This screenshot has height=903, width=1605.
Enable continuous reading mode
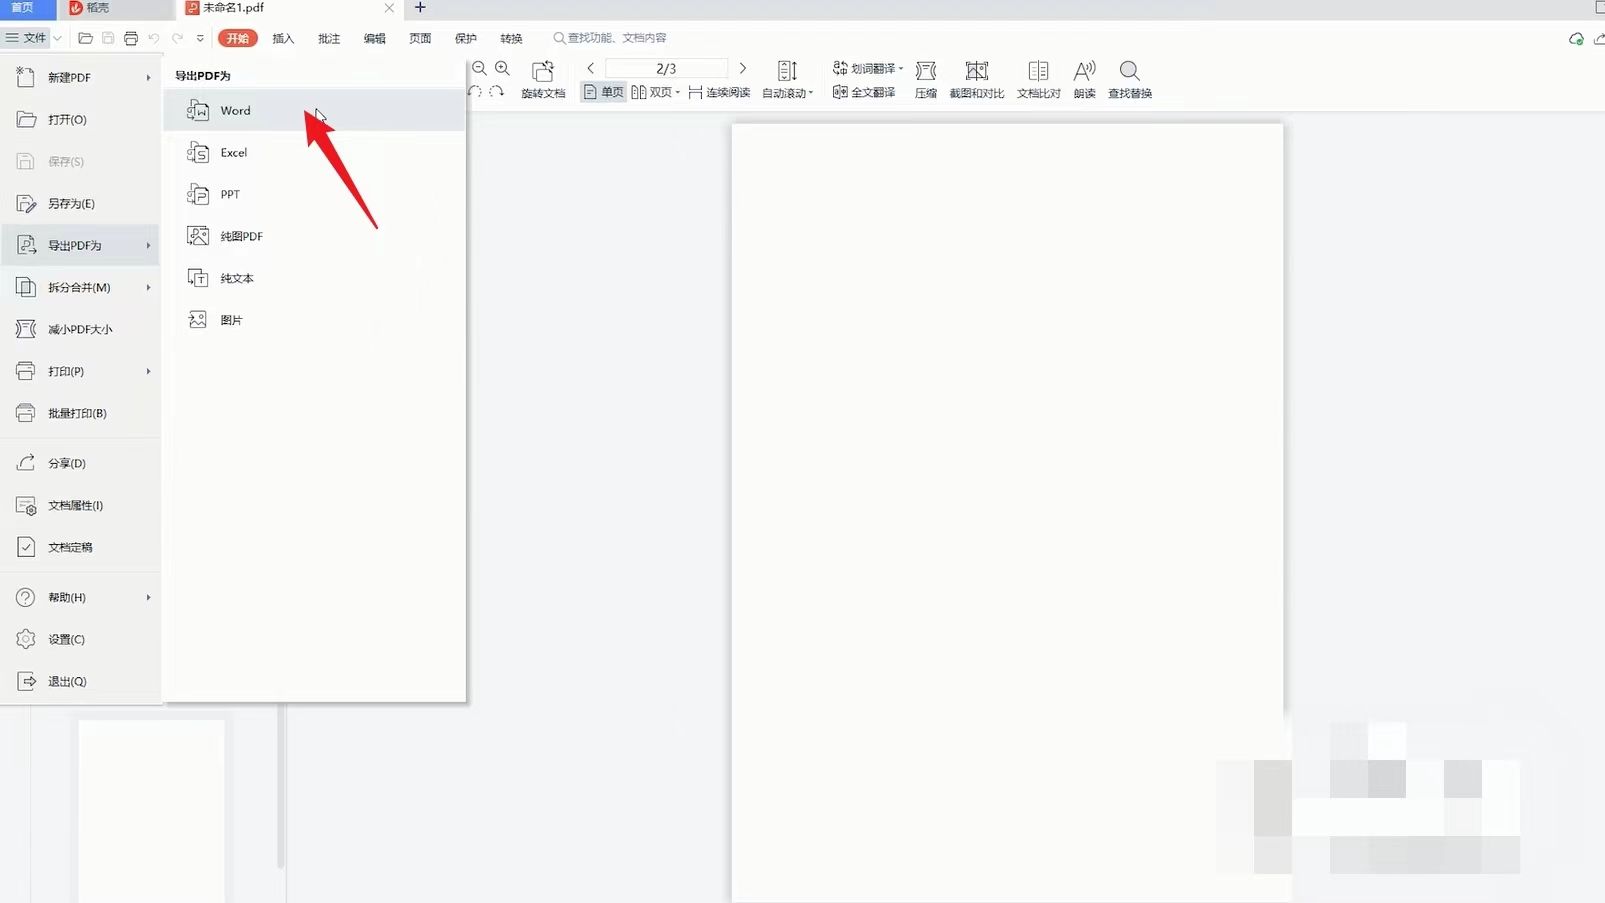coord(719,92)
